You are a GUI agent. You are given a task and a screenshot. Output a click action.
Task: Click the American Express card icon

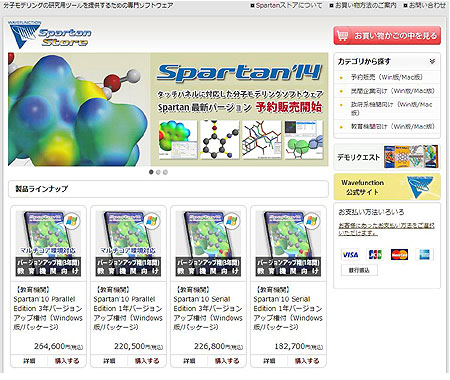424,255
